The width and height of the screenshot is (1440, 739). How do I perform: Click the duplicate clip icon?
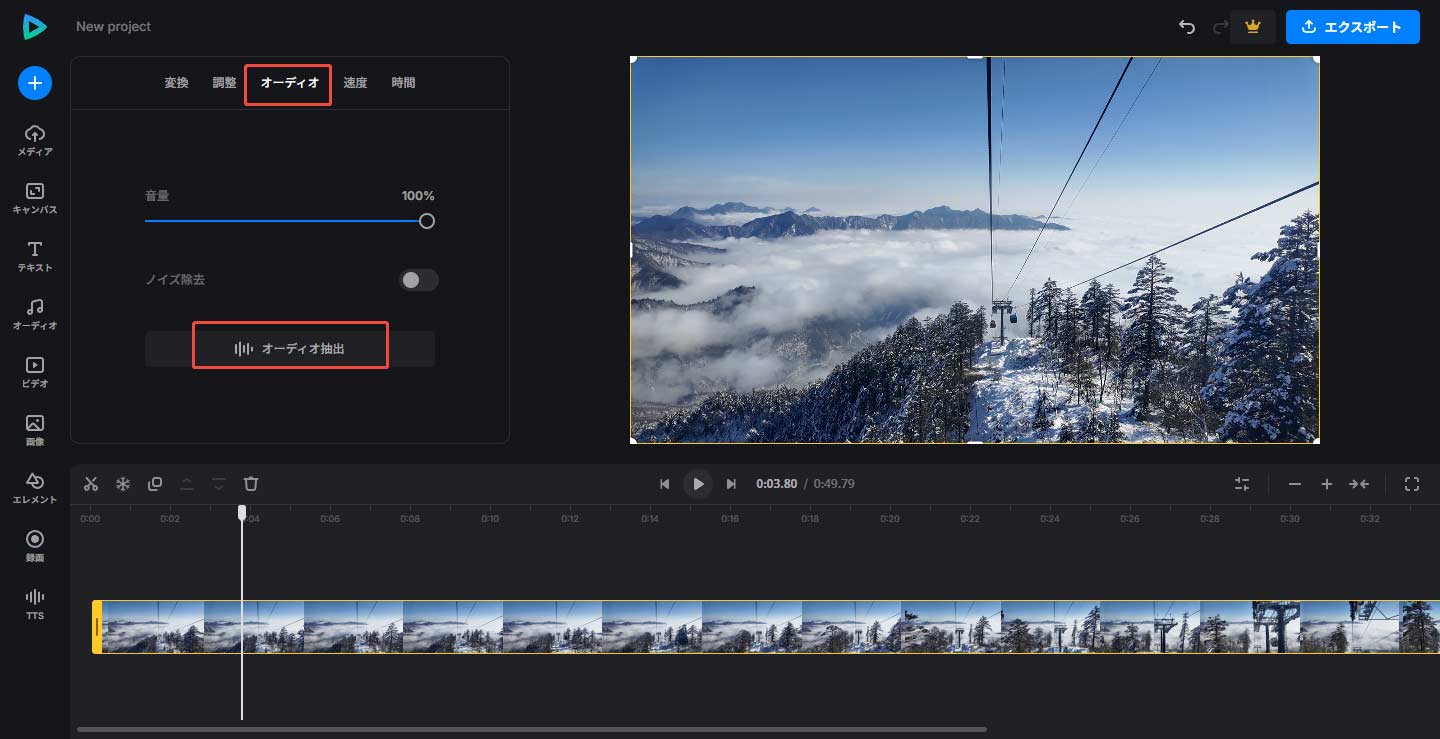(155, 484)
